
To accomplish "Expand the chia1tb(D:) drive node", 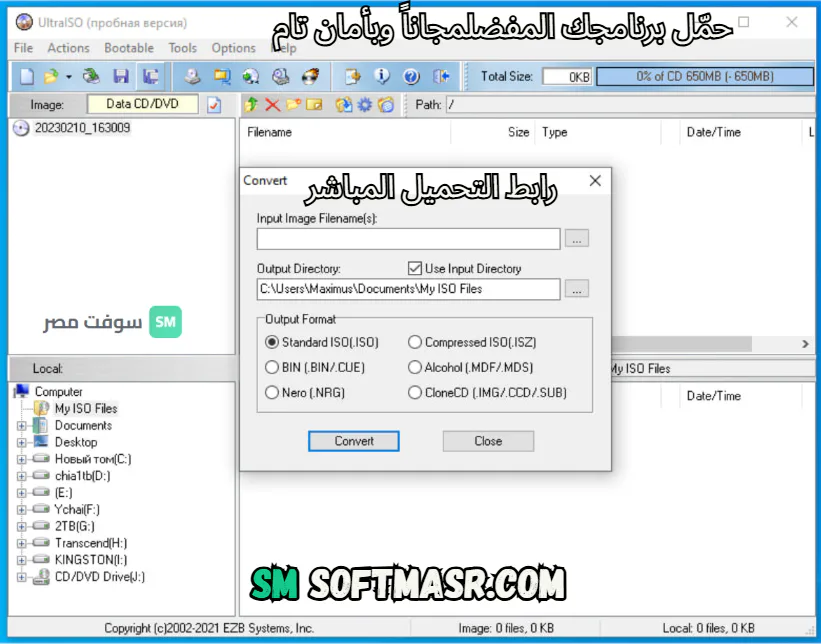I will pyautogui.click(x=21, y=476).
